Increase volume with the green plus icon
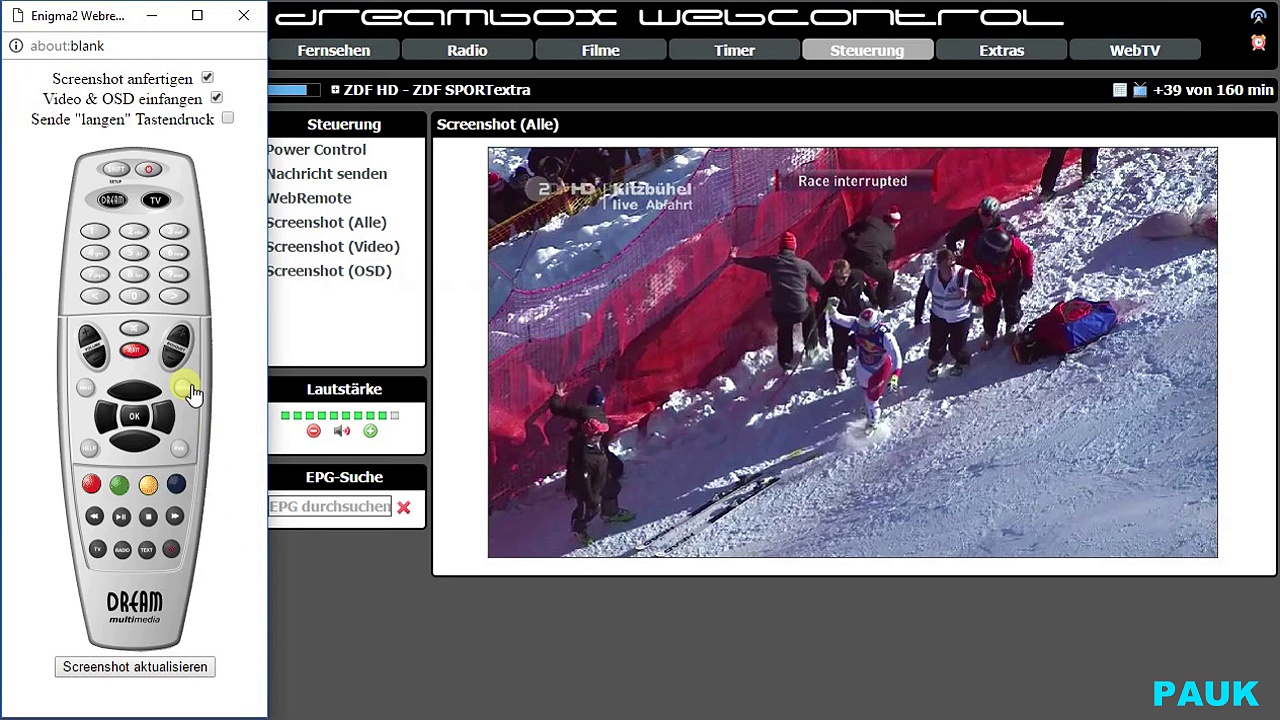This screenshot has height=720, width=1280. coord(370,431)
